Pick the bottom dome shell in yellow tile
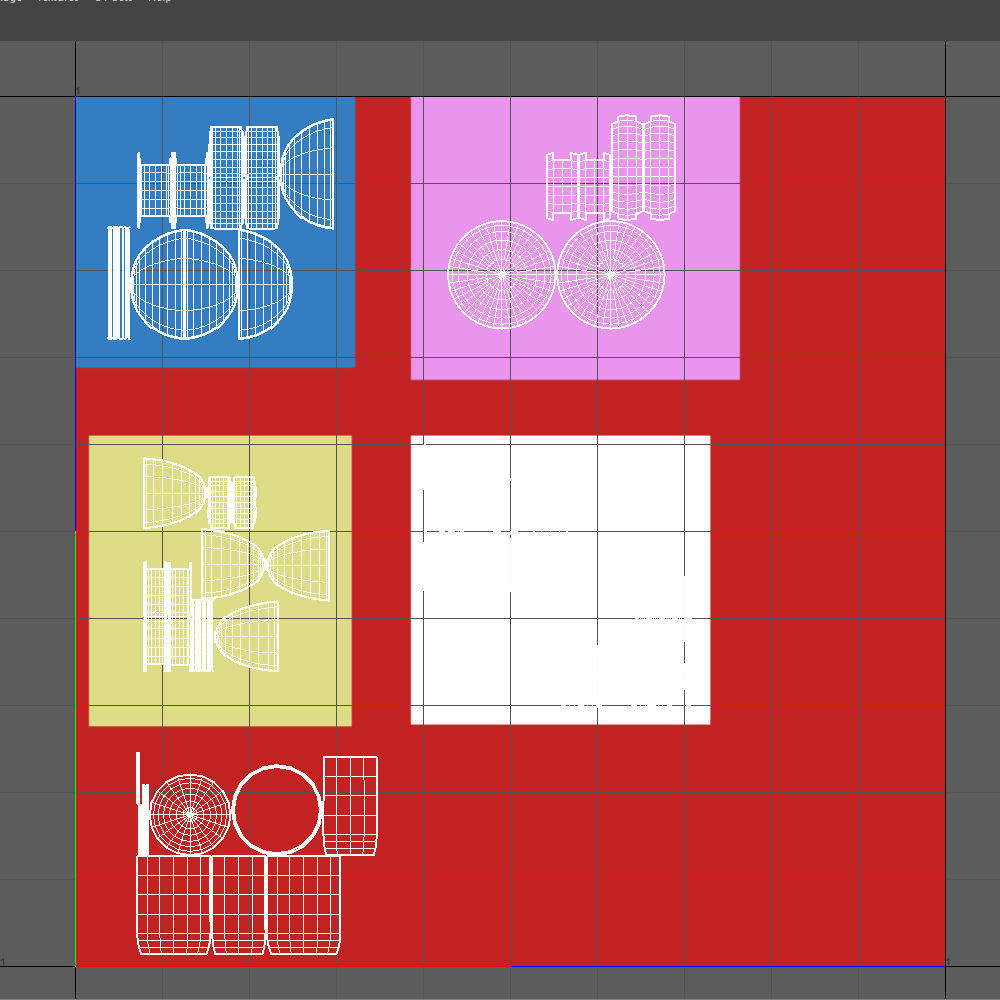Viewport: 1000px width, 1000px height. point(247,636)
